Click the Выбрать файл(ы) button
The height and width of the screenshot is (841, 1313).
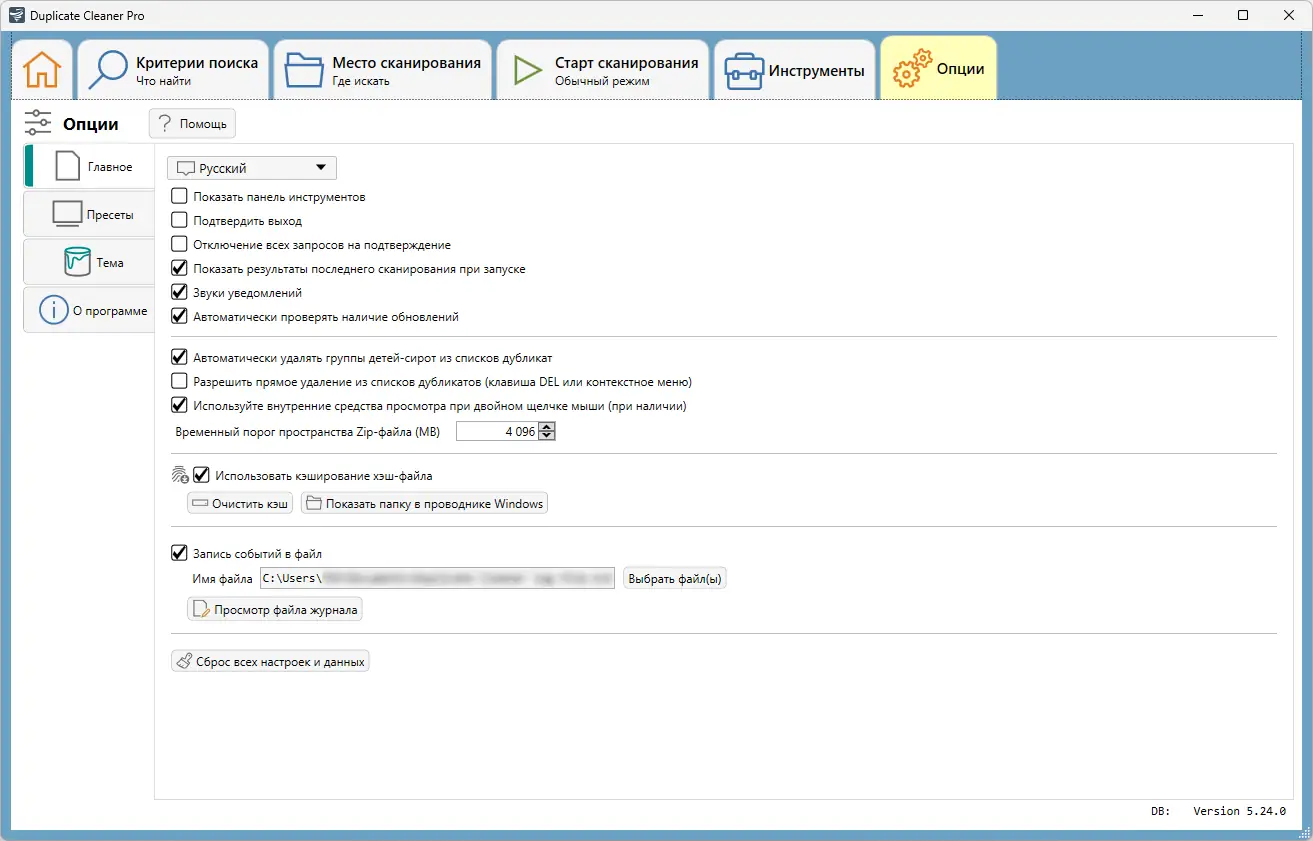pos(674,578)
